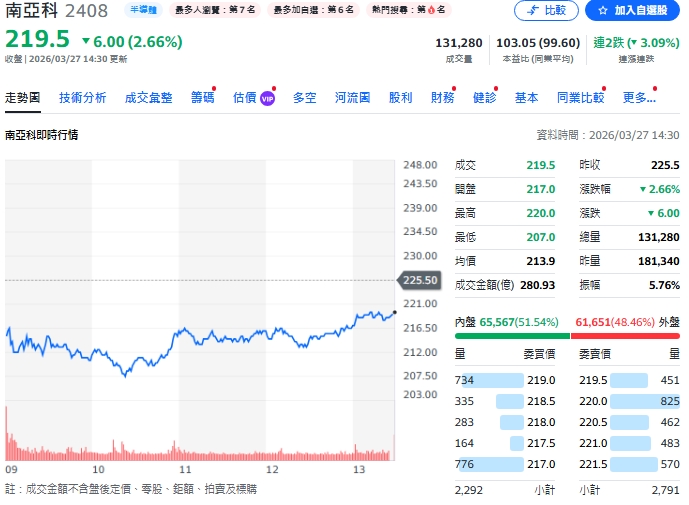Click 內盤 65,567 (51.54%) figure
The width and height of the screenshot is (689, 505).
pyautogui.click(x=519, y=322)
